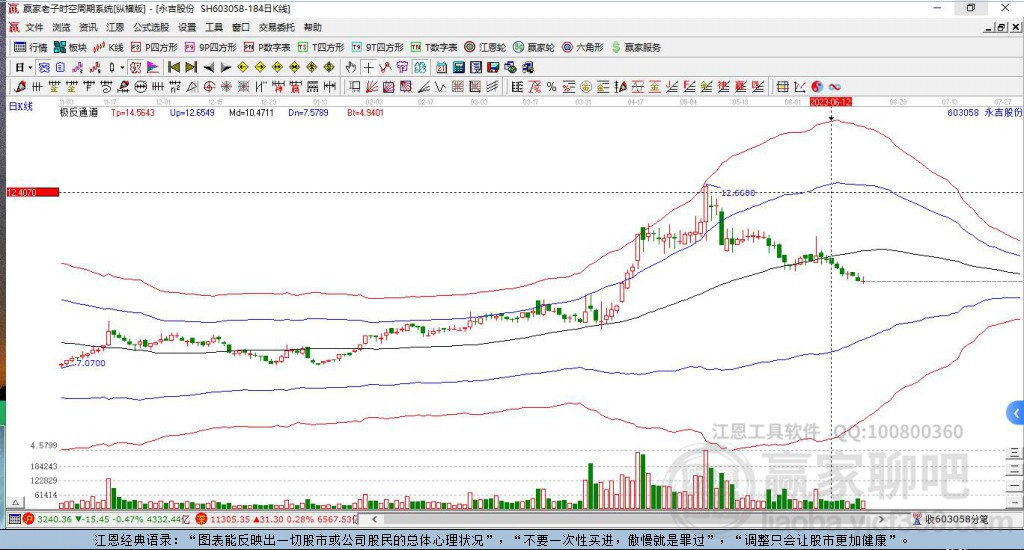Click the first yellow diamond arrow icon
This screenshot has width=1024, height=550.
click(x=243, y=67)
